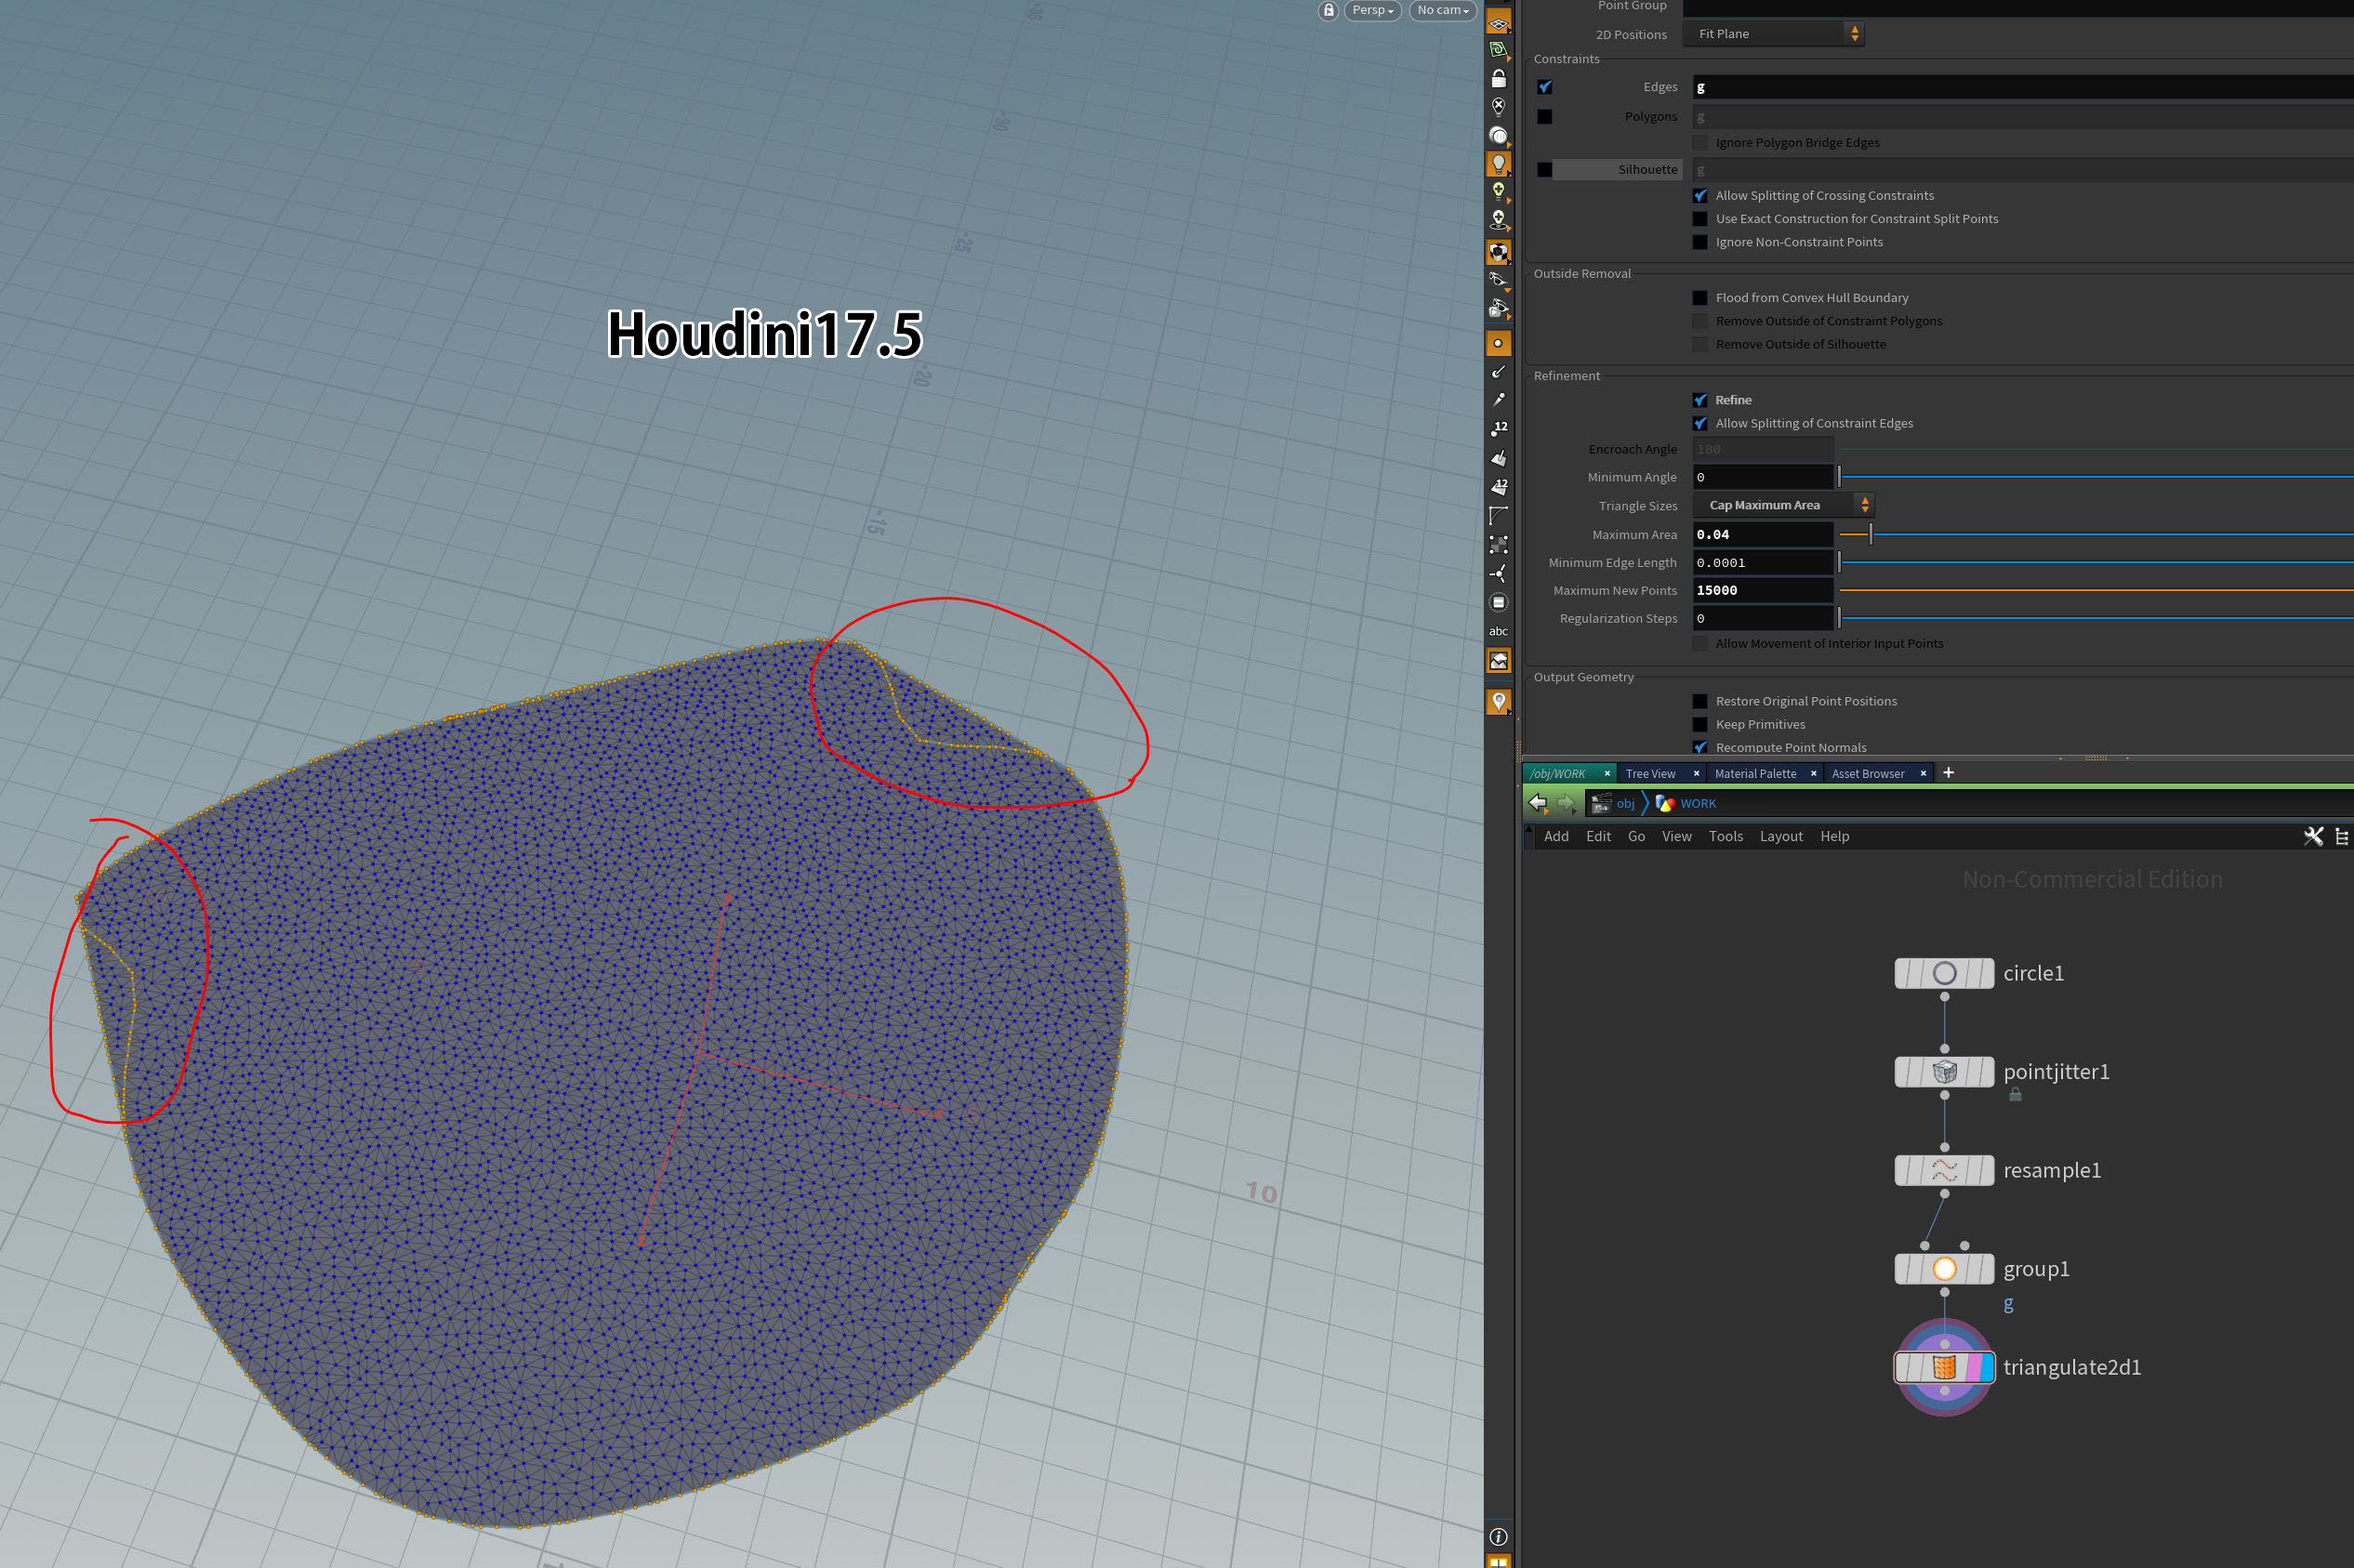Go back with the network editor back arrow
The image size is (2354, 1568).
pyautogui.click(x=1538, y=803)
